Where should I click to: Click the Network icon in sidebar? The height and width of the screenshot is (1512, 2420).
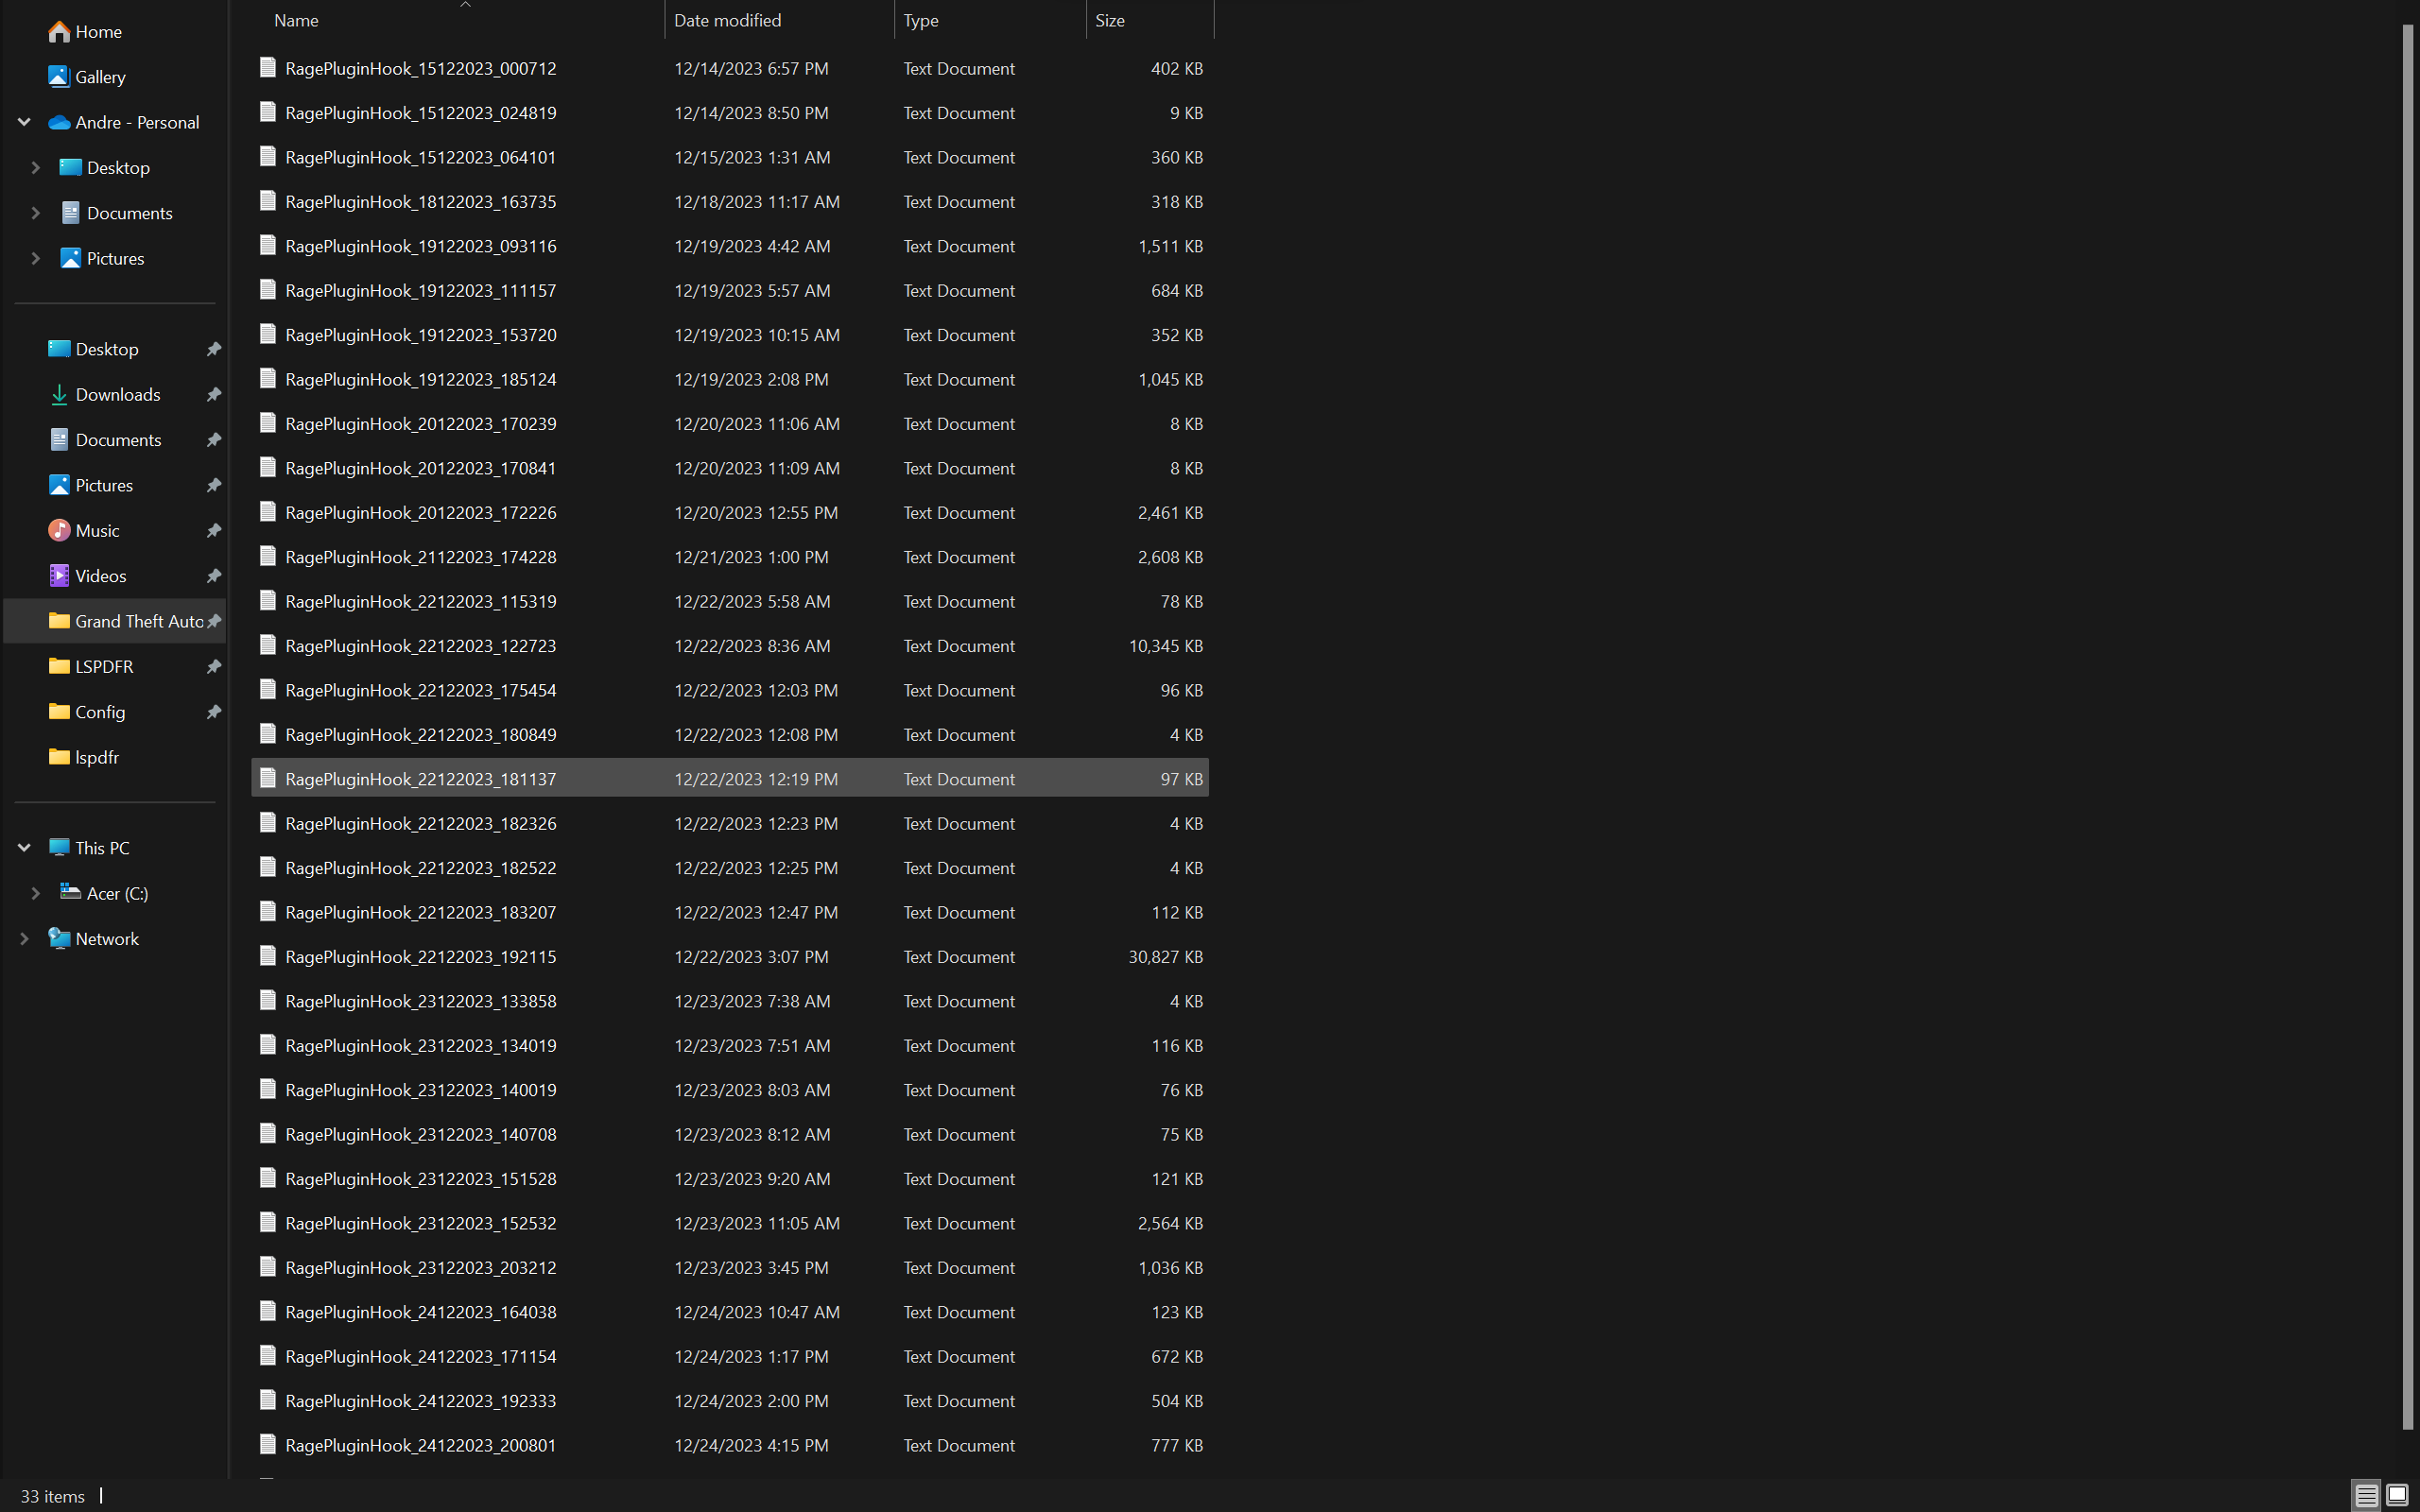[59, 939]
